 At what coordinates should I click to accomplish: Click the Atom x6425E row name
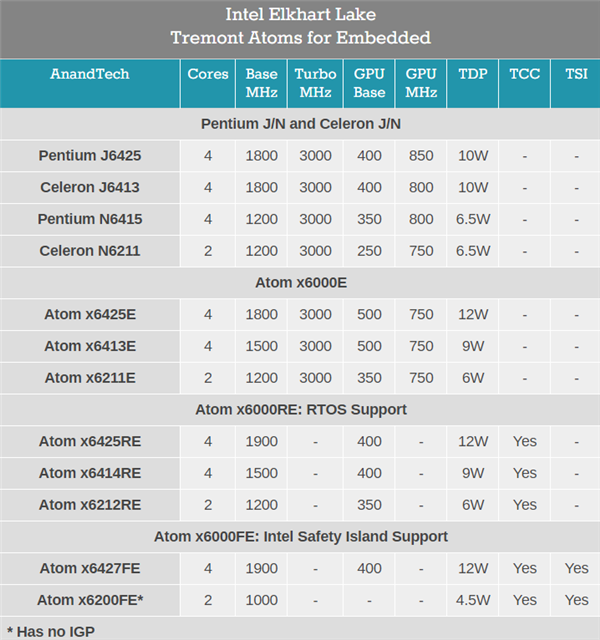pos(90,314)
